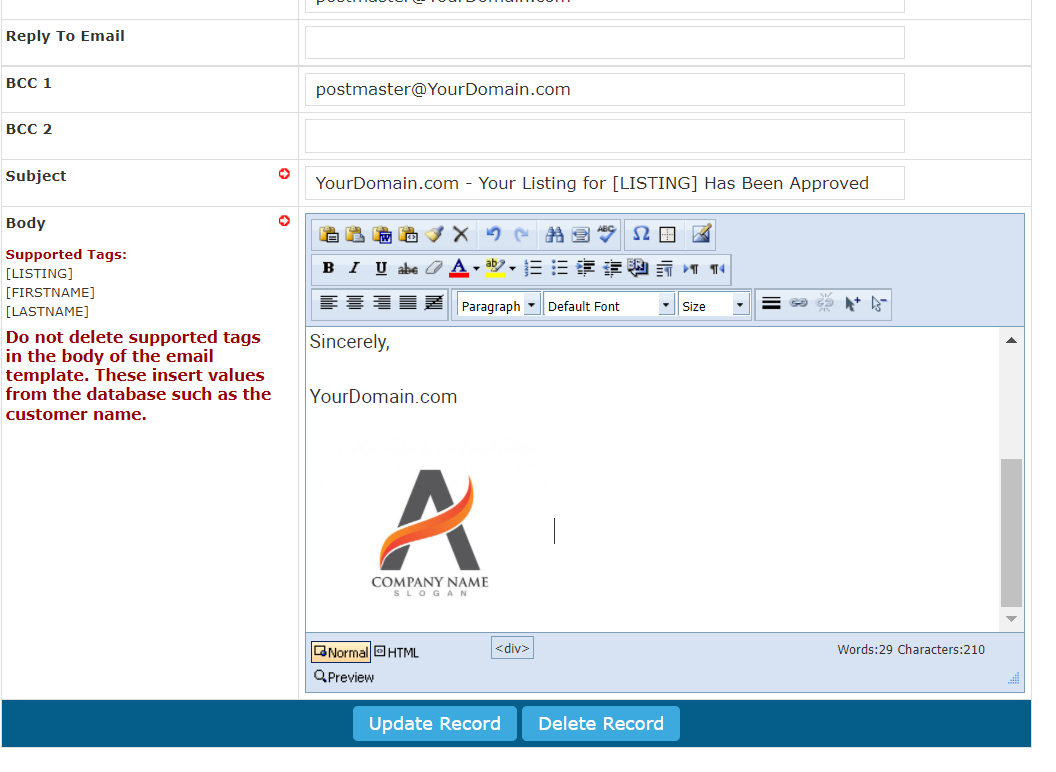Center align the text
1056x772 pixels.
[355, 303]
